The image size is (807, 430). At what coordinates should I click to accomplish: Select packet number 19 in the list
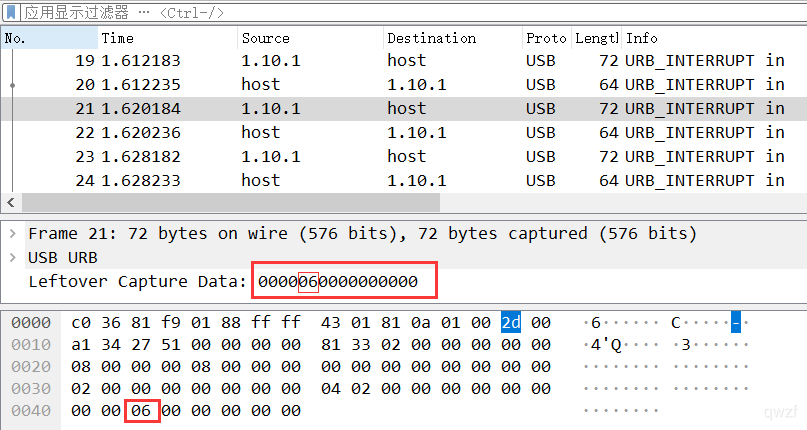(404, 61)
